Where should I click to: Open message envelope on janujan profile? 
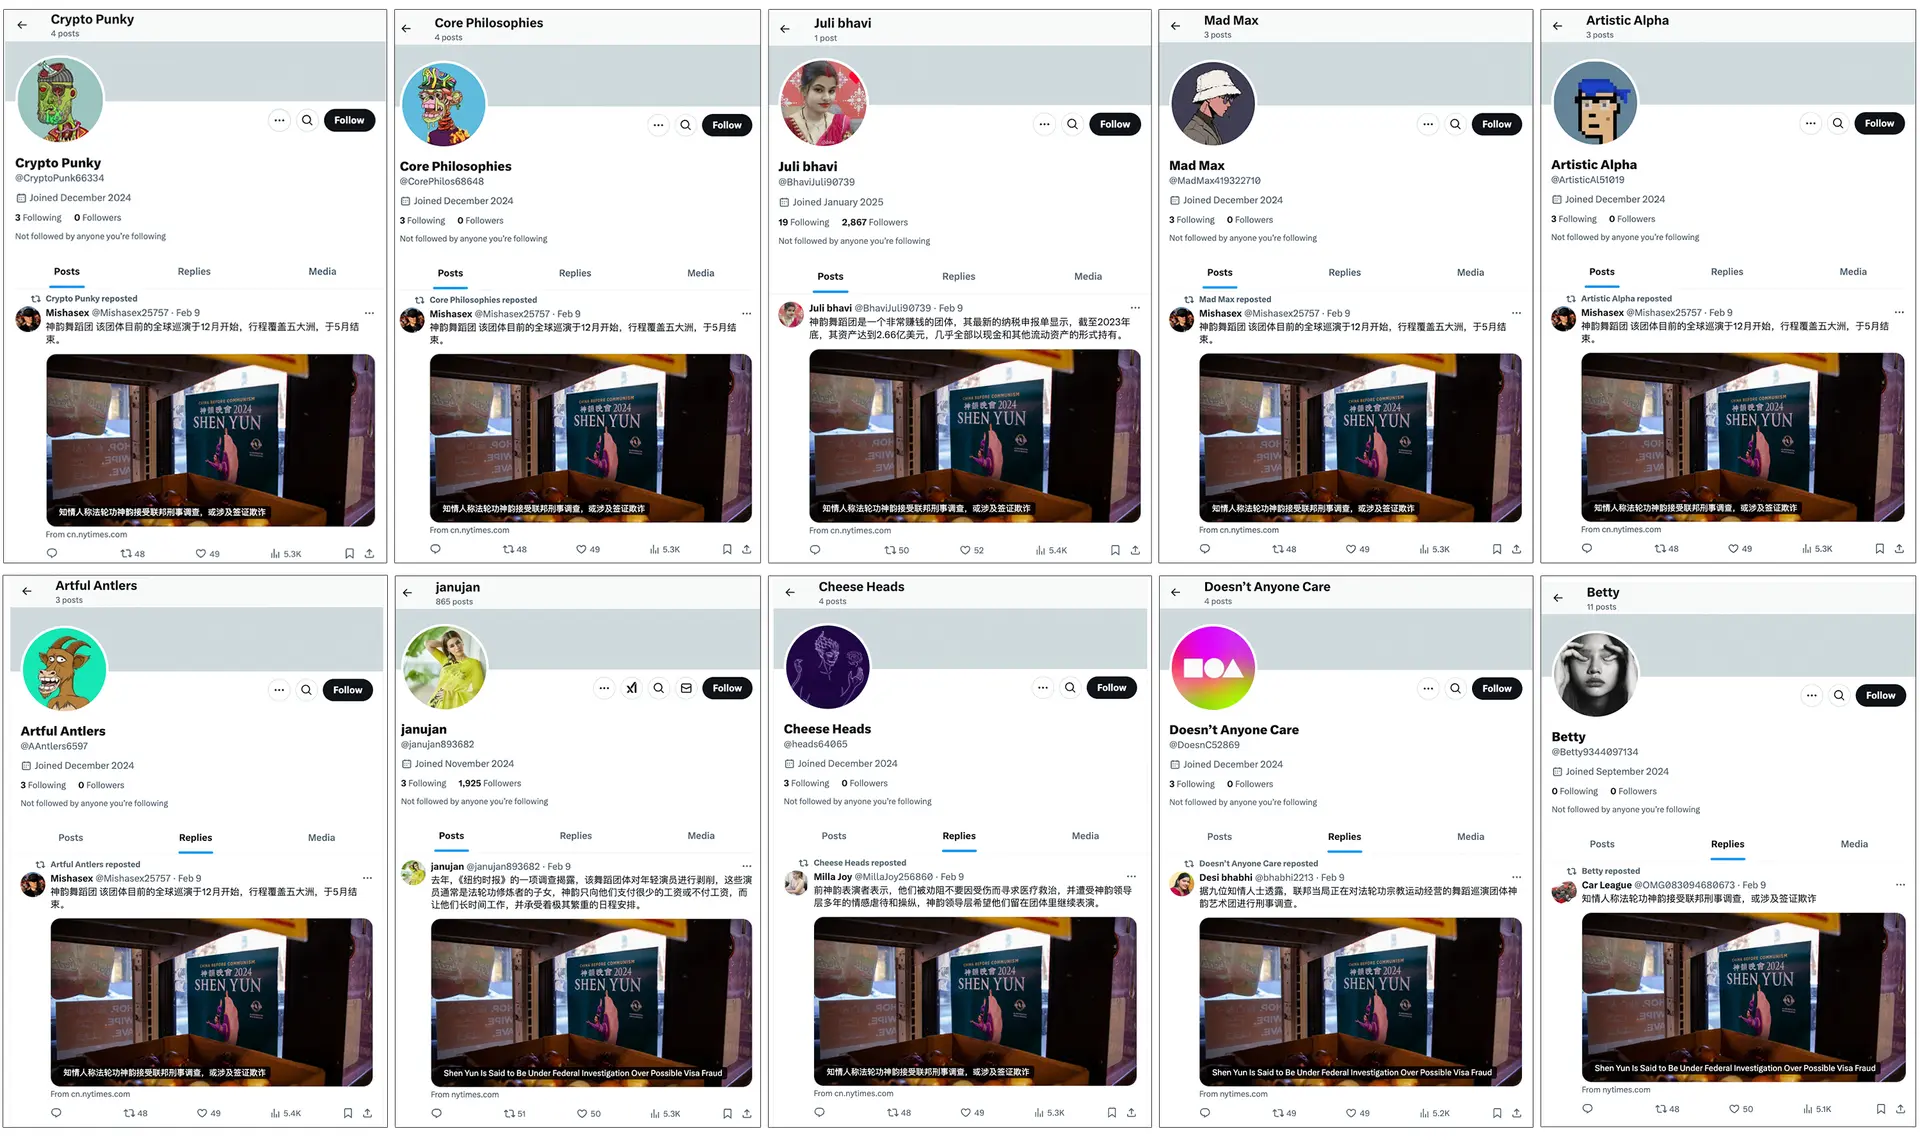(686, 688)
